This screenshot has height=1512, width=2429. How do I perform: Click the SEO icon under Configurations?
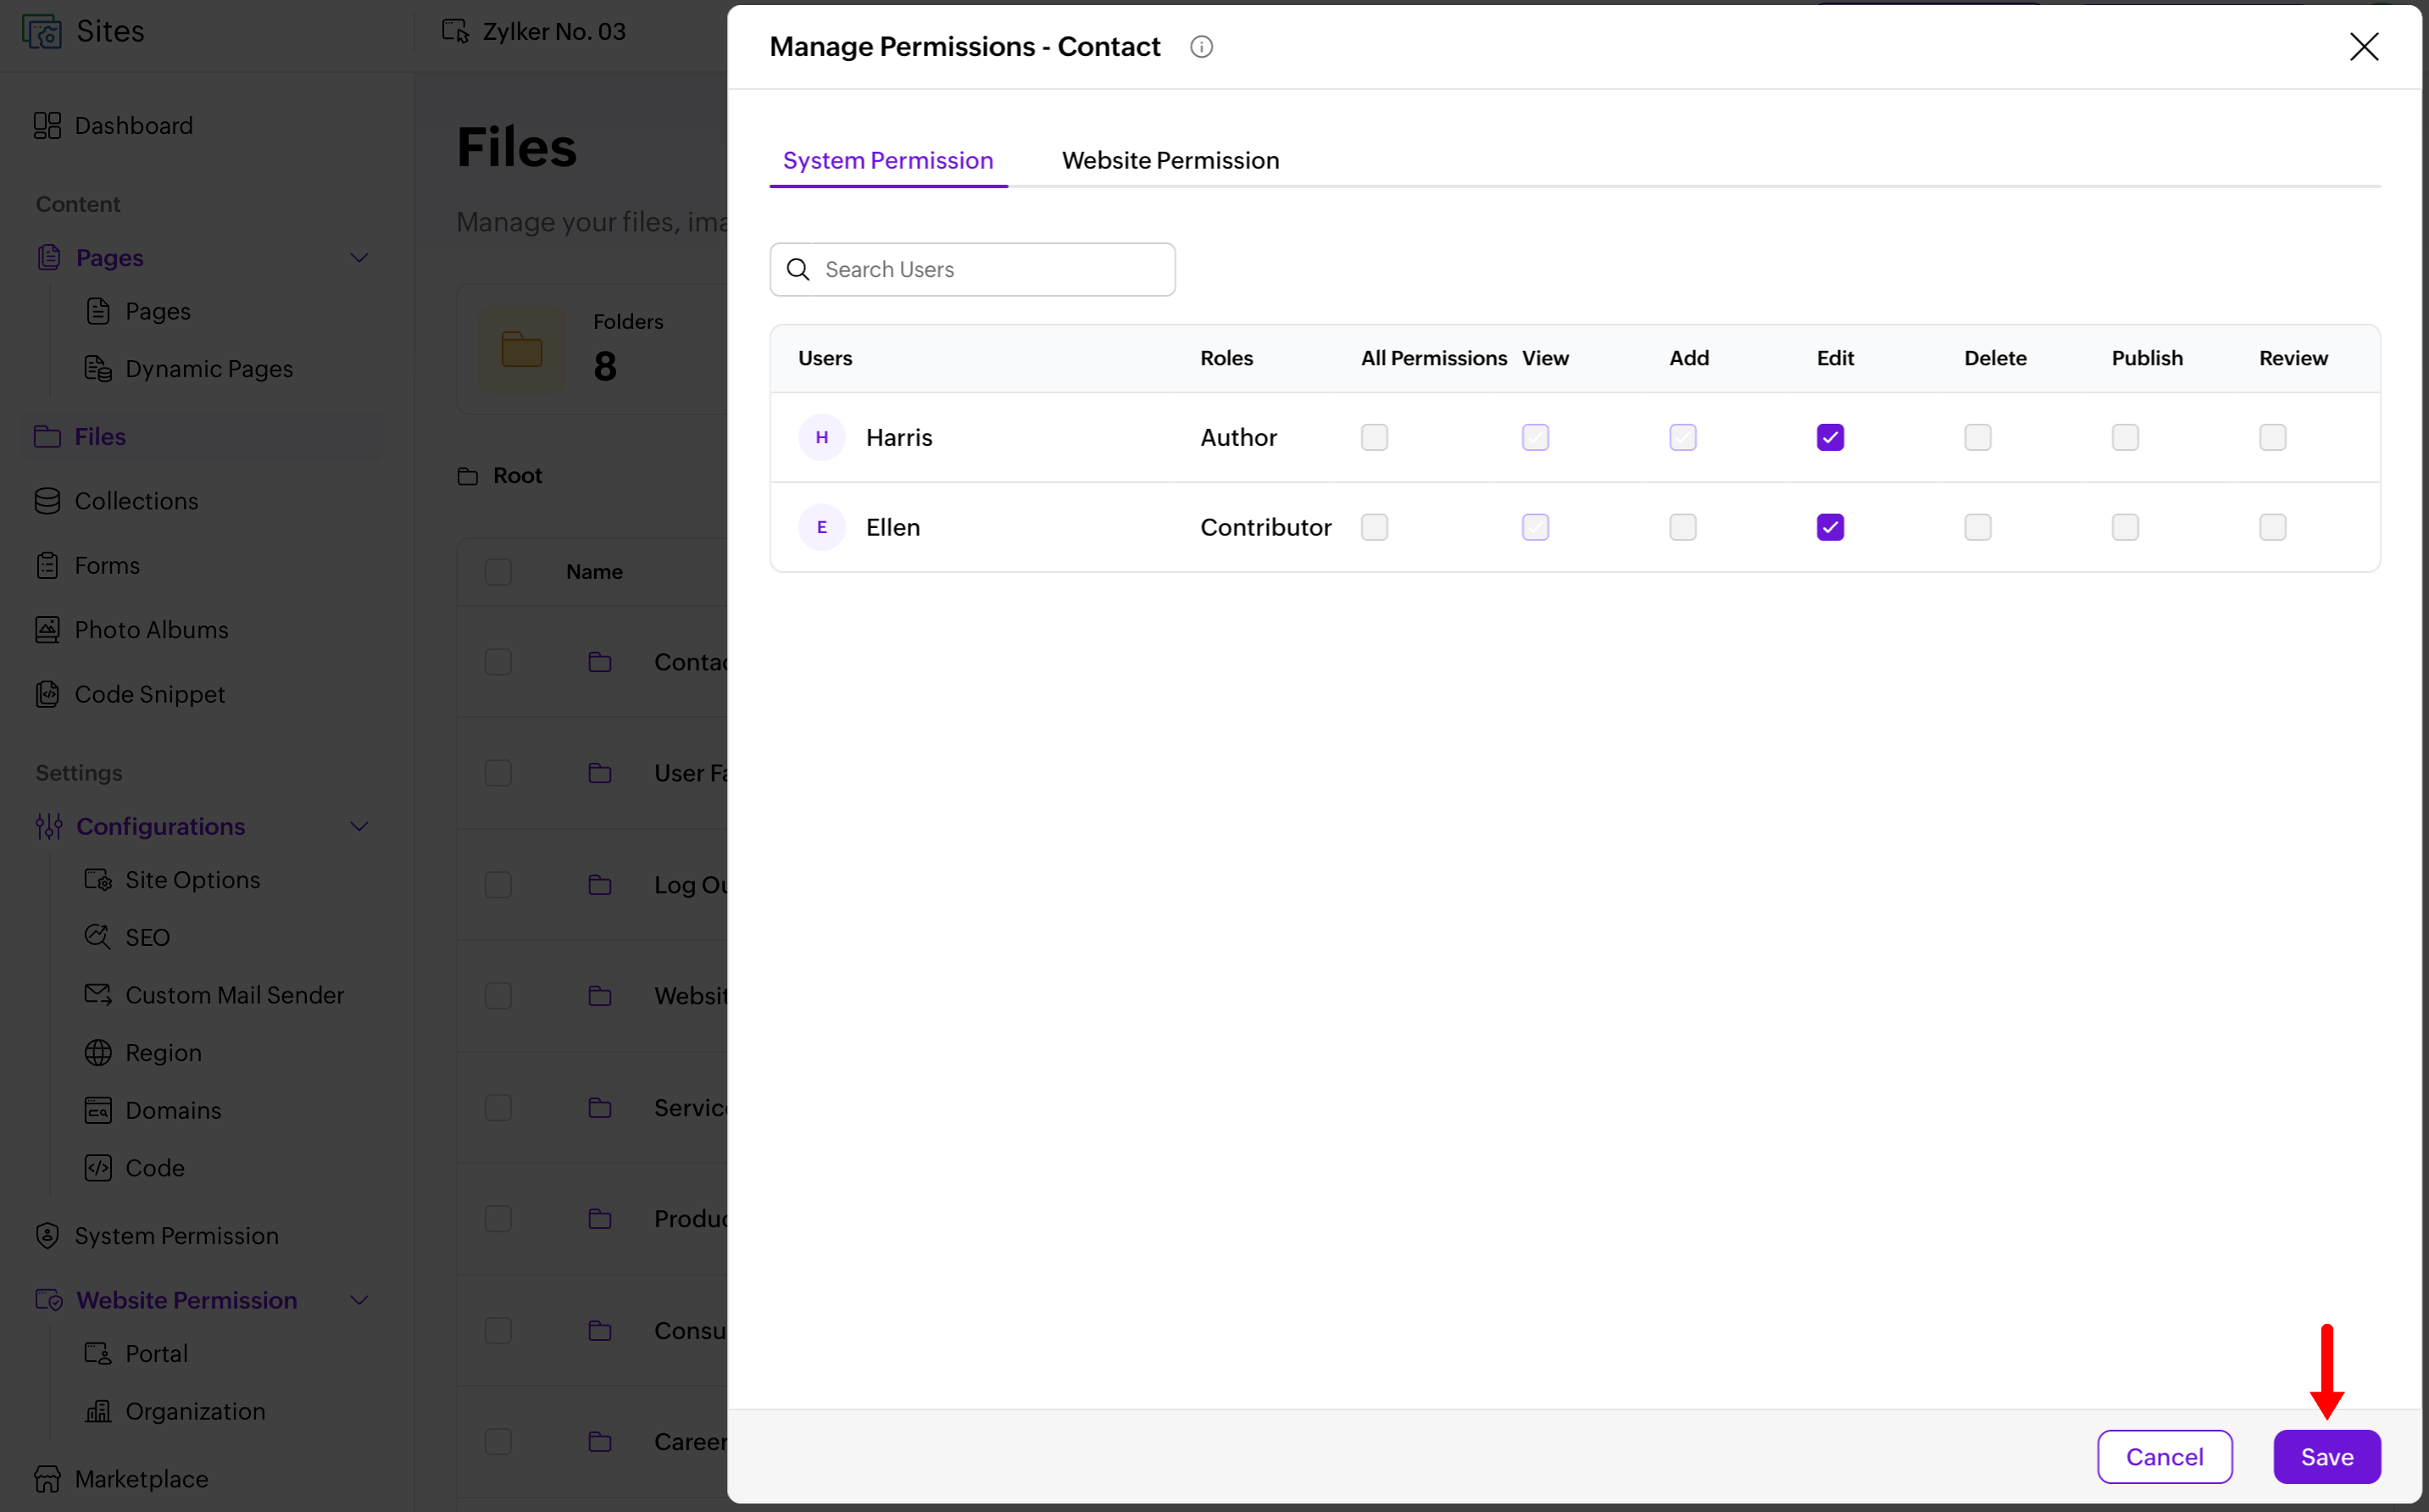(98, 937)
